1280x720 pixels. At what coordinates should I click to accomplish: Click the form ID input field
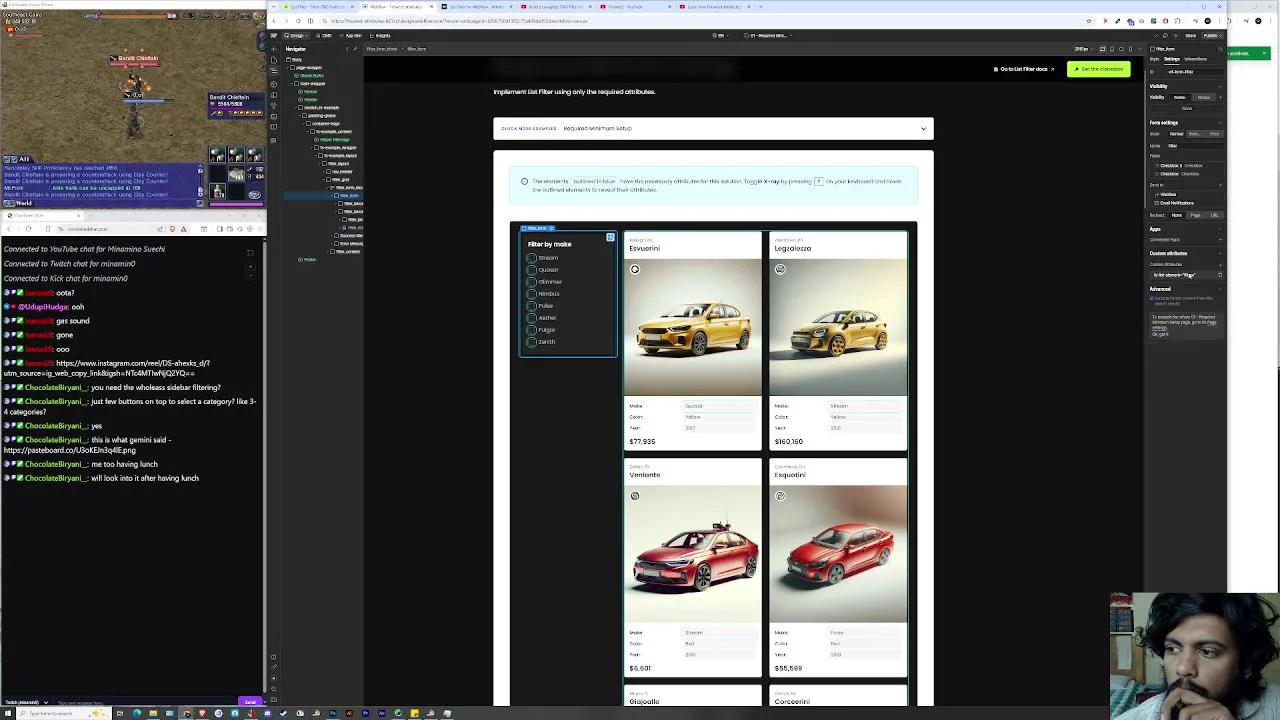click(x=1196, y=71)
